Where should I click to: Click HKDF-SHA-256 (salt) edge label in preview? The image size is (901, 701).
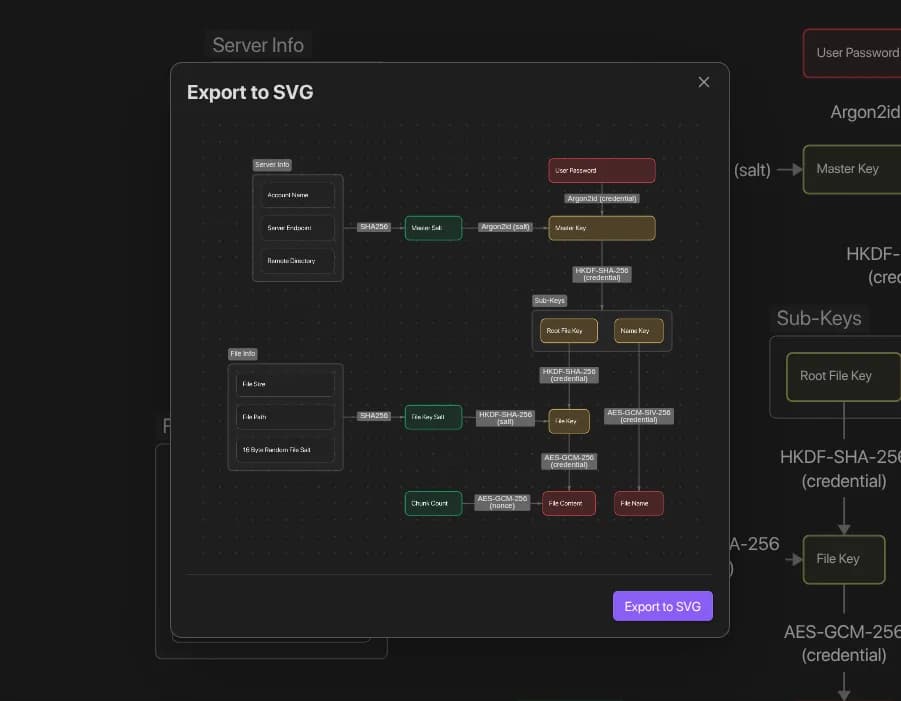(x=505, y=418)
